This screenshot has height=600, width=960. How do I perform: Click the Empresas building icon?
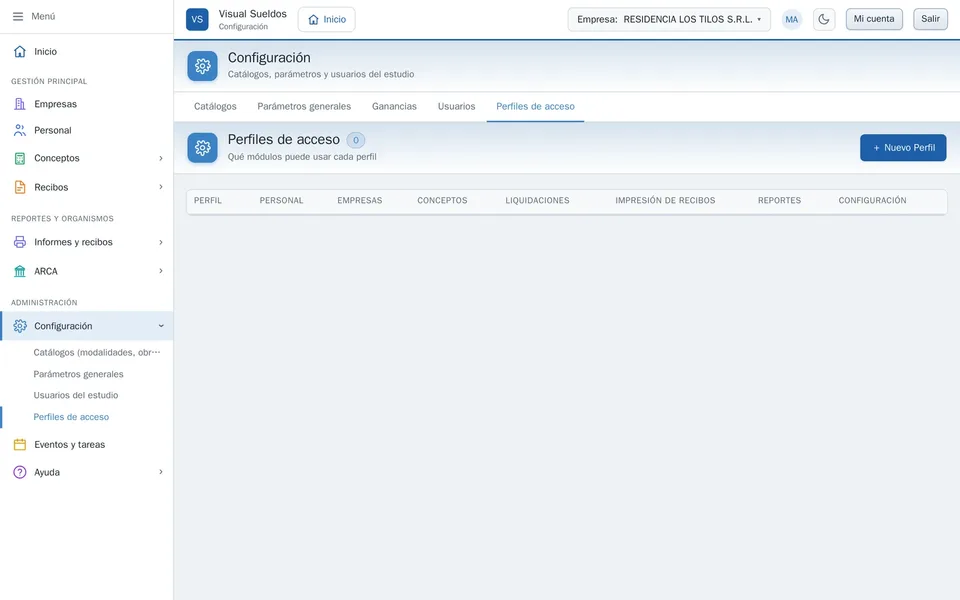pos(20,104)
